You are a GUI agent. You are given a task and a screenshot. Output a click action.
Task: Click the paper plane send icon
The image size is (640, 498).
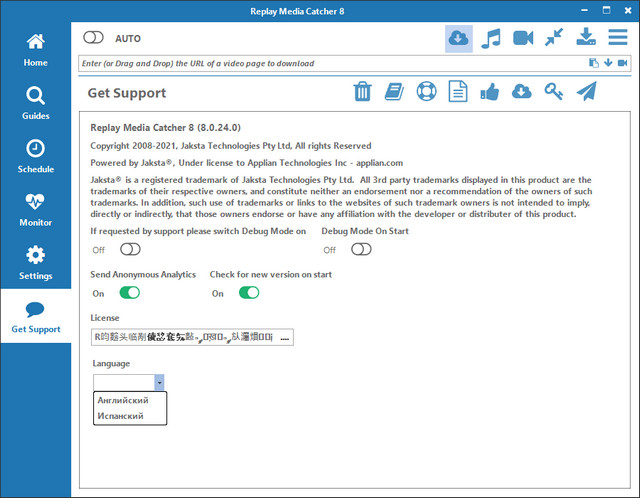coord(586,92)
